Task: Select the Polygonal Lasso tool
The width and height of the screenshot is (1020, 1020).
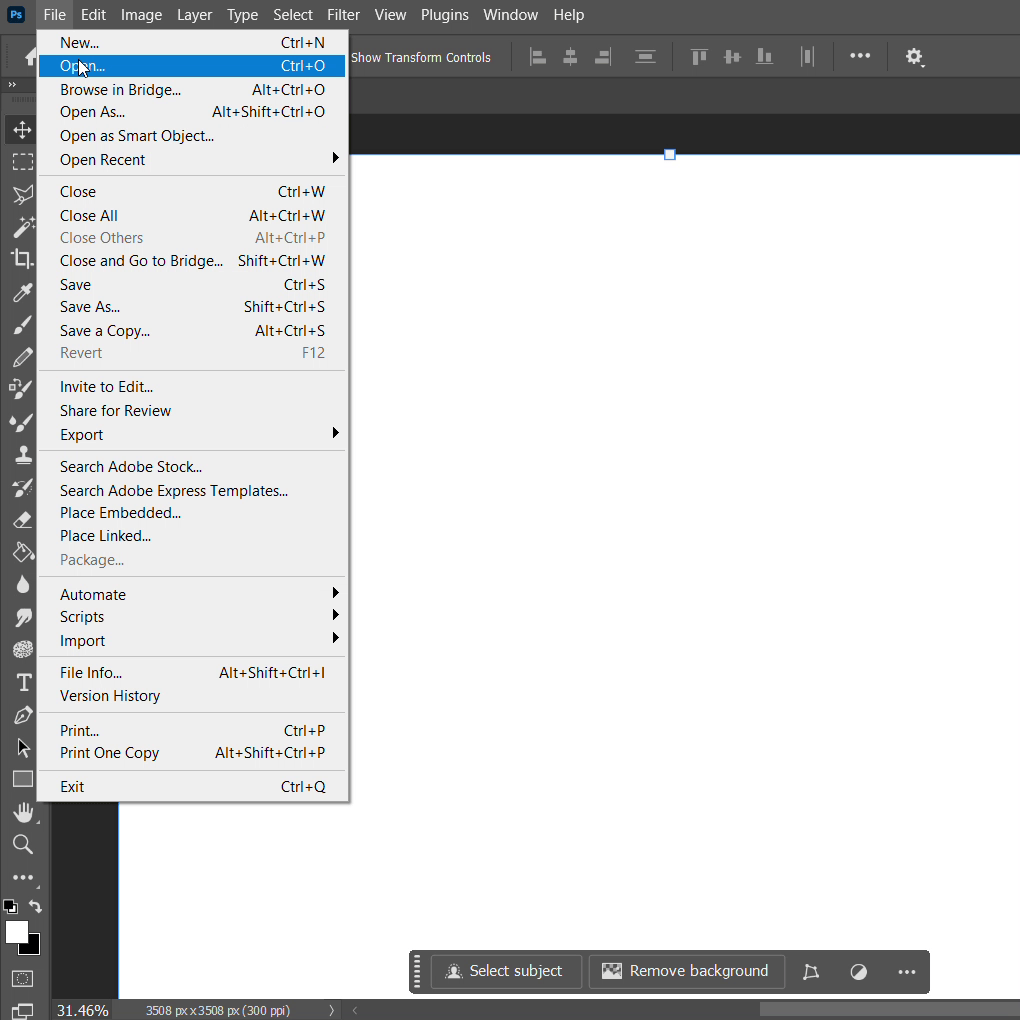Action: tap(22, 195)
